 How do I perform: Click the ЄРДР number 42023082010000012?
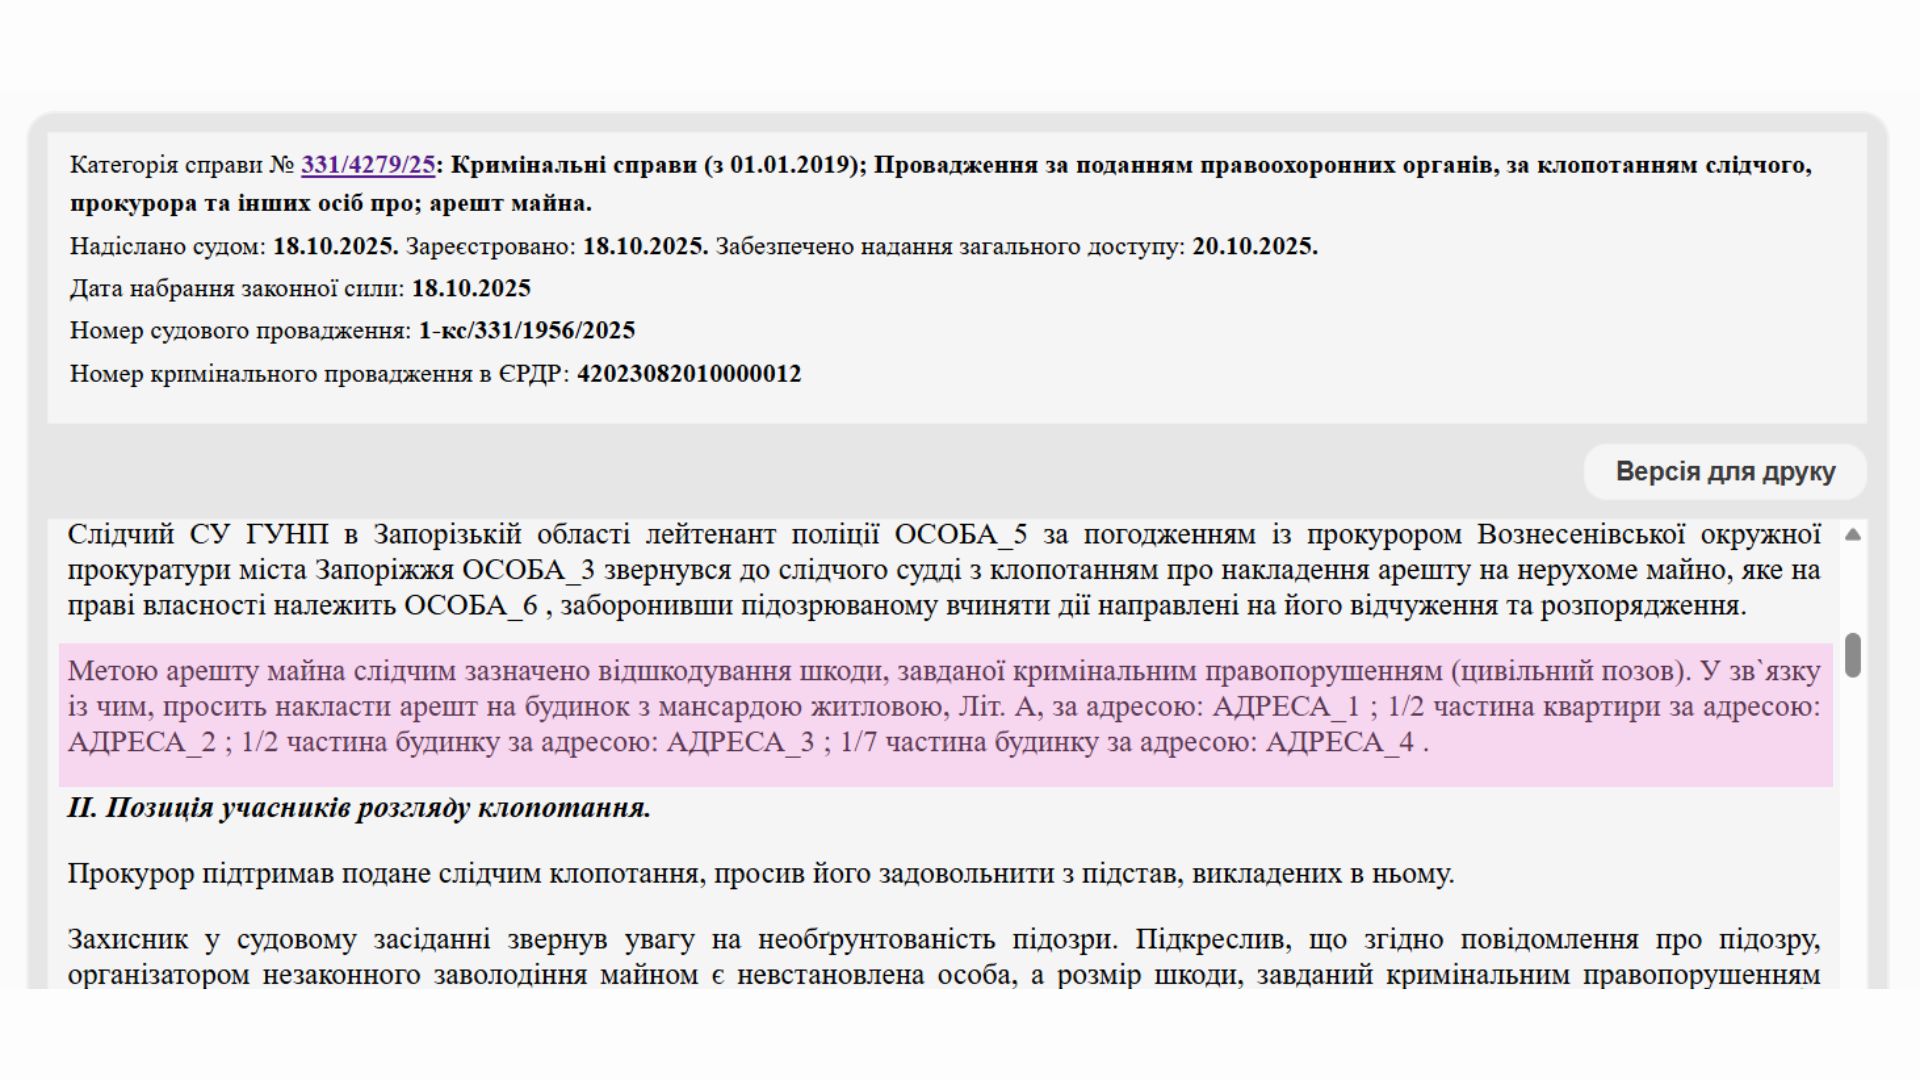689,374
